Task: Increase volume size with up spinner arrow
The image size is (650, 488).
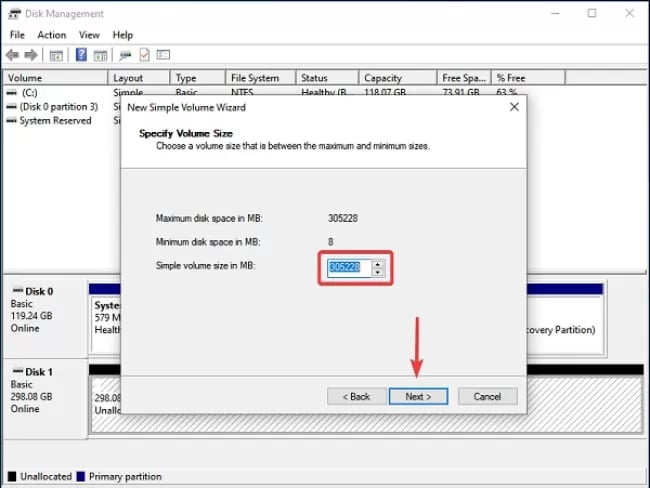Action: pyautogui.click(x=378, y=264)
